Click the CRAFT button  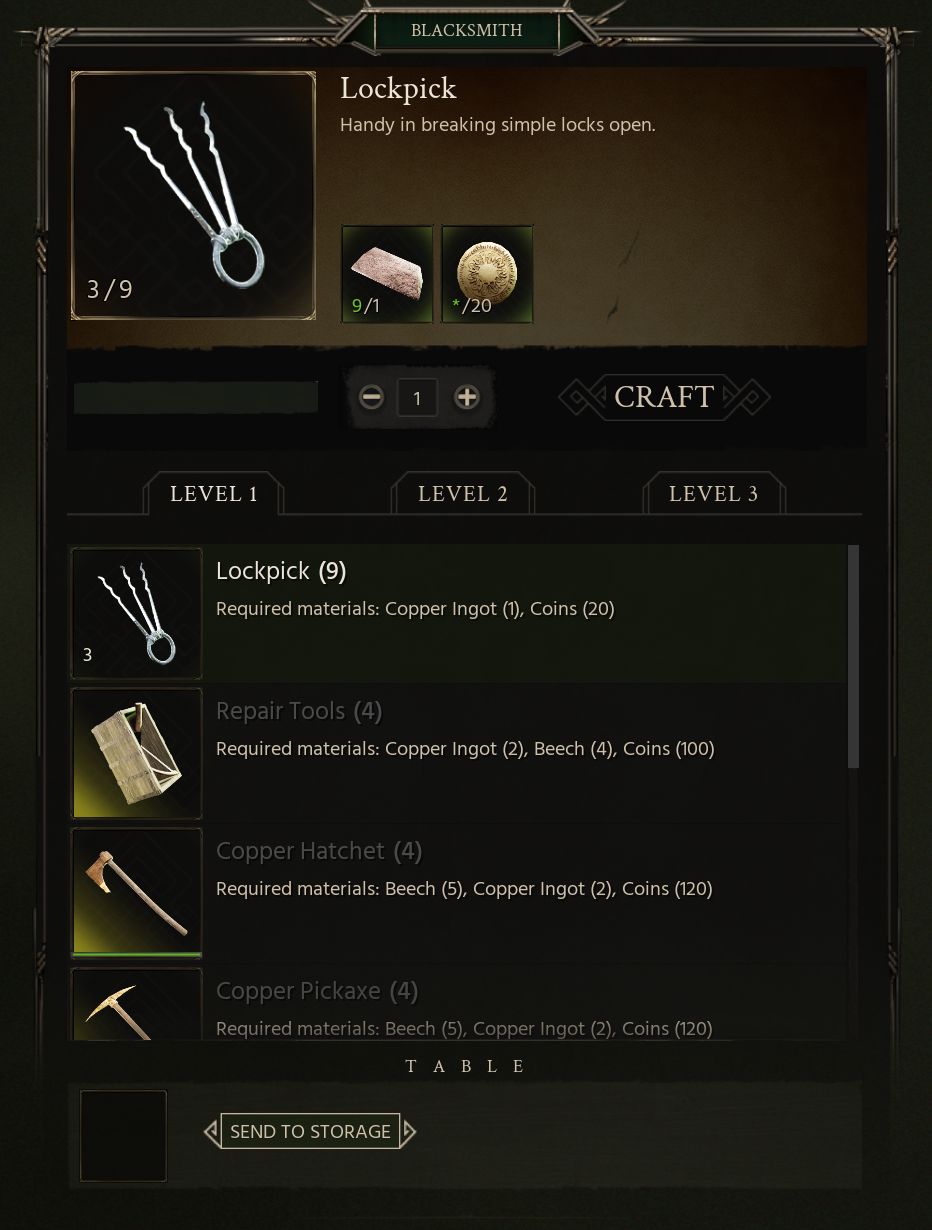[x=664, y=397]
